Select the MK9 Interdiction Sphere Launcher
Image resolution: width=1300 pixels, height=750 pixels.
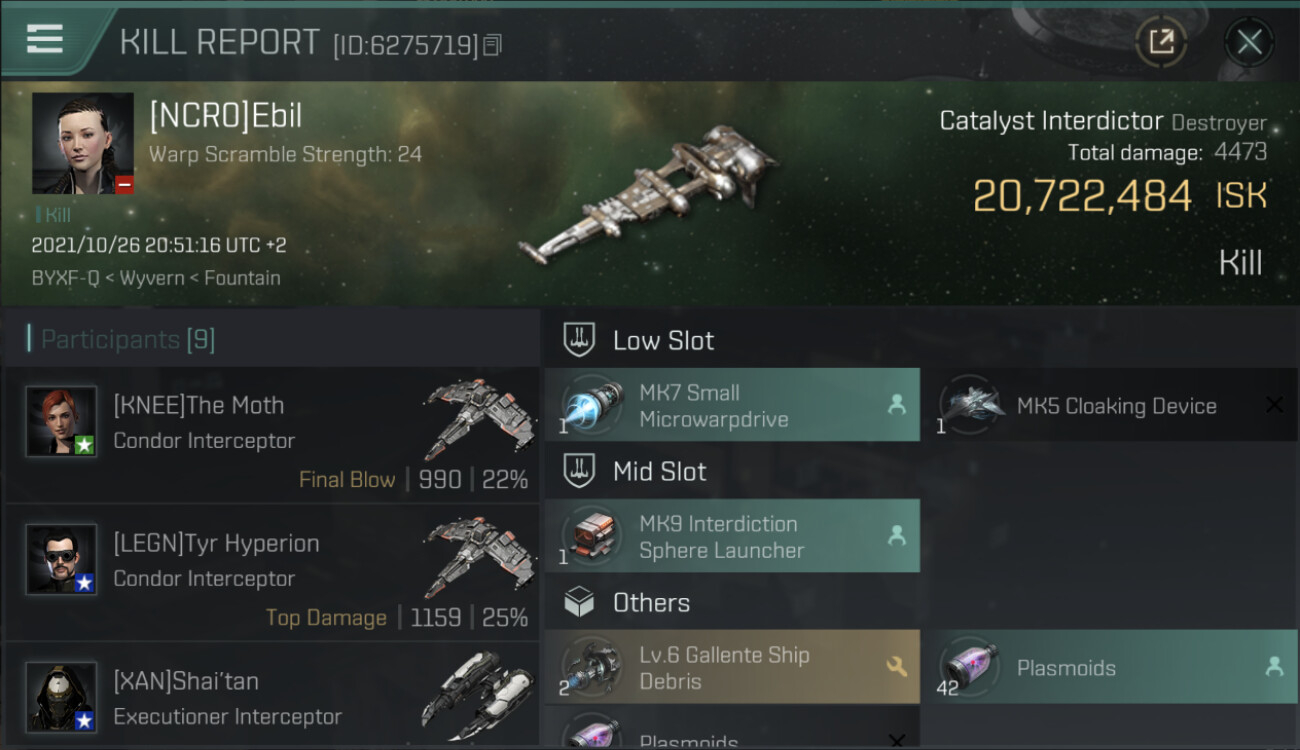pos(732,536)
